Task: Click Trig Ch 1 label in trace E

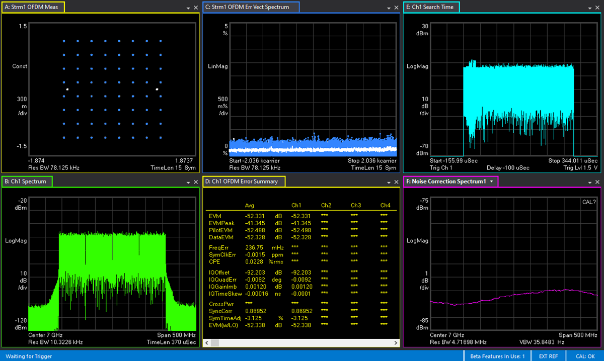Action: coord(441,168)
